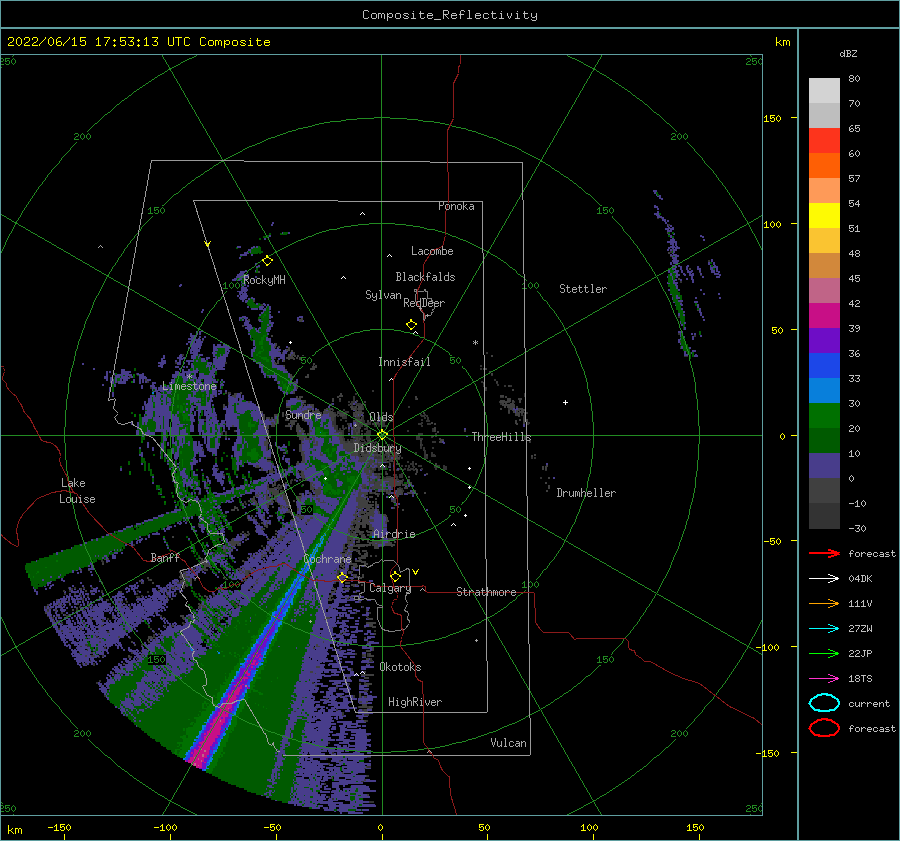
Task: Click the Innisfail label
Action: pyautogui.click(x=404, y=362)
